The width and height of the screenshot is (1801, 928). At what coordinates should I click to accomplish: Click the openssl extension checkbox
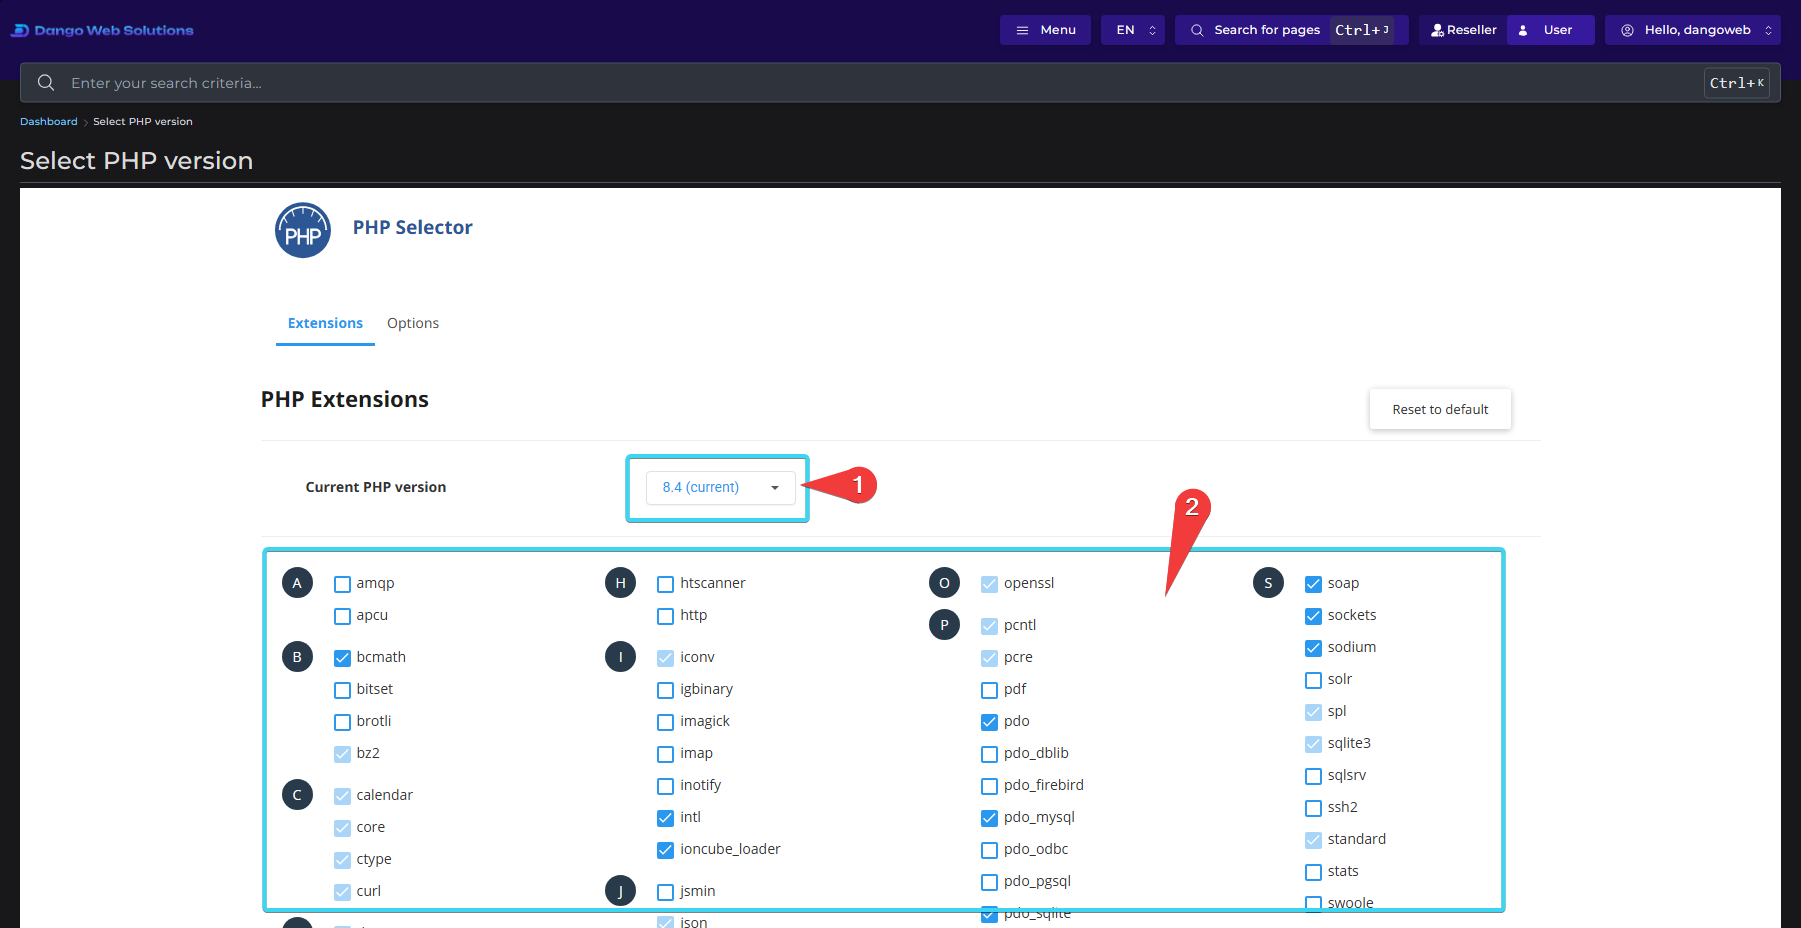(x=989, y=584)
